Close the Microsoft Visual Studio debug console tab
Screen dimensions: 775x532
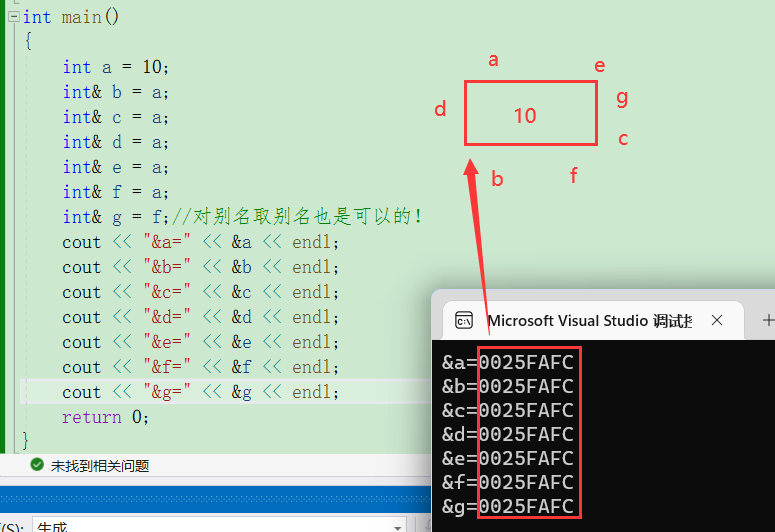[x=717, y=320]
